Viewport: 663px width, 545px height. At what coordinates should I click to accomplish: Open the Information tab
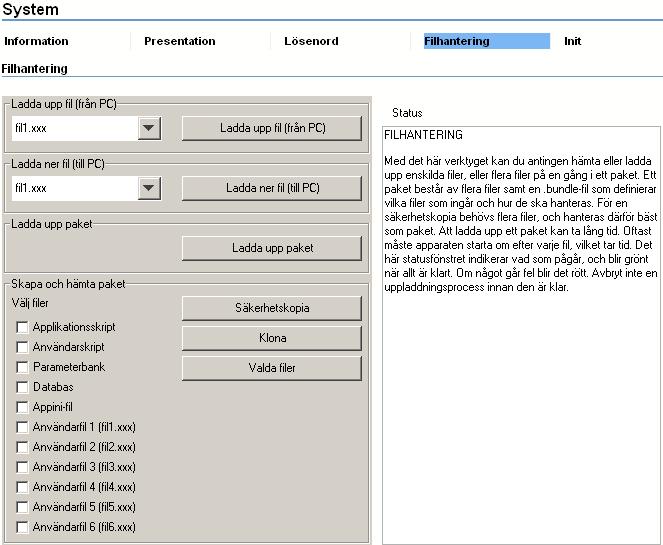click(x=36, y=41)
